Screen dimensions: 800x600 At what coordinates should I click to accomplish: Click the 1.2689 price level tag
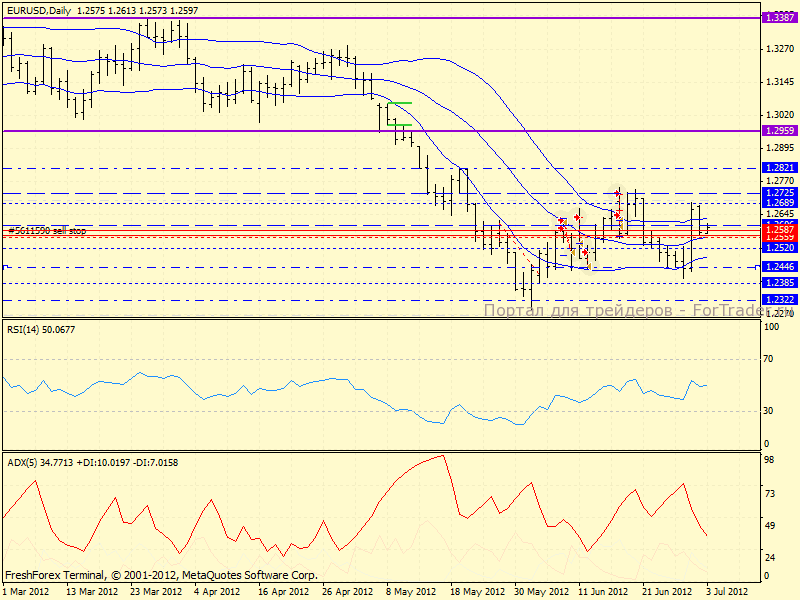777,203
